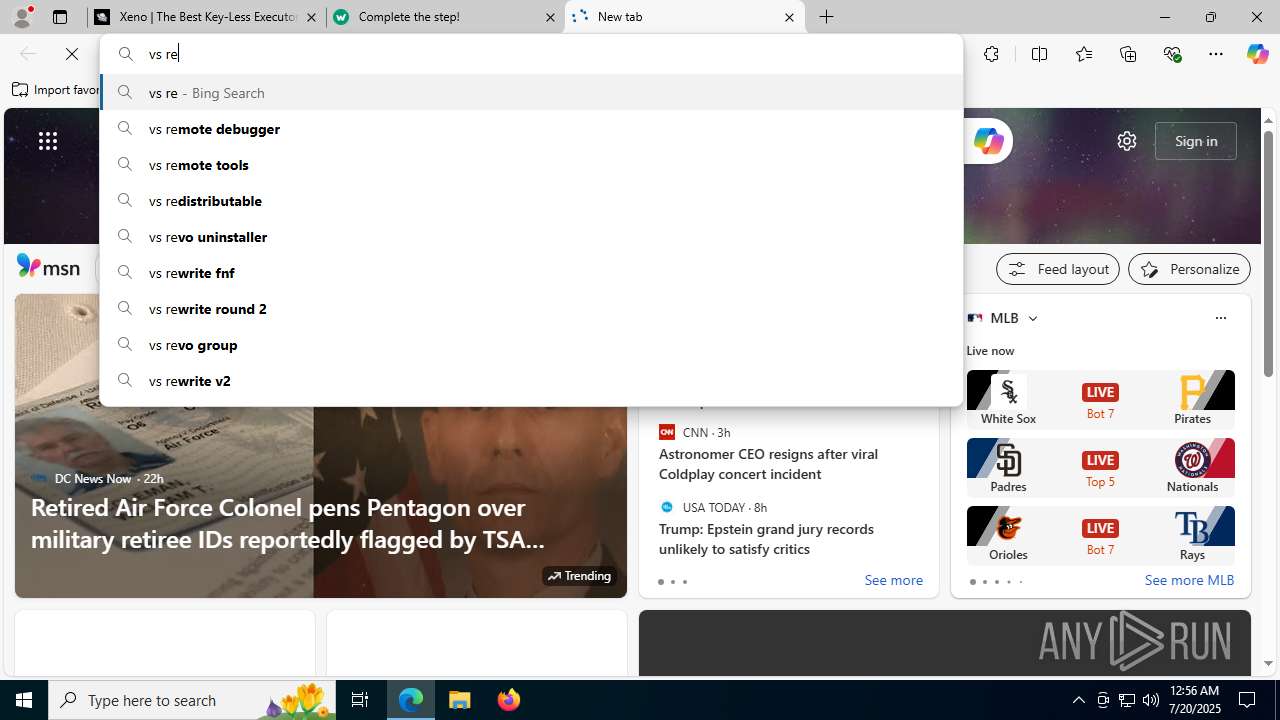Open the See more news link
The image size is (1280, 720).
(893, 580)
